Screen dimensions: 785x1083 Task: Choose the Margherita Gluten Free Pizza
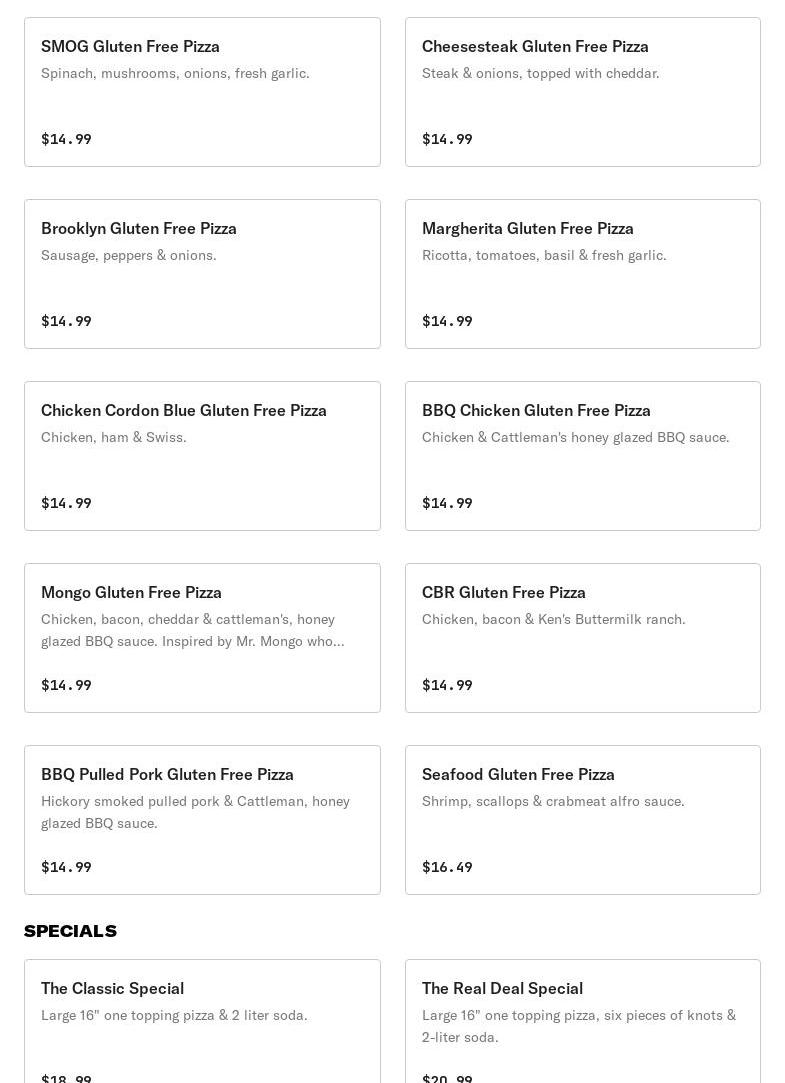[x=582, y=274]
